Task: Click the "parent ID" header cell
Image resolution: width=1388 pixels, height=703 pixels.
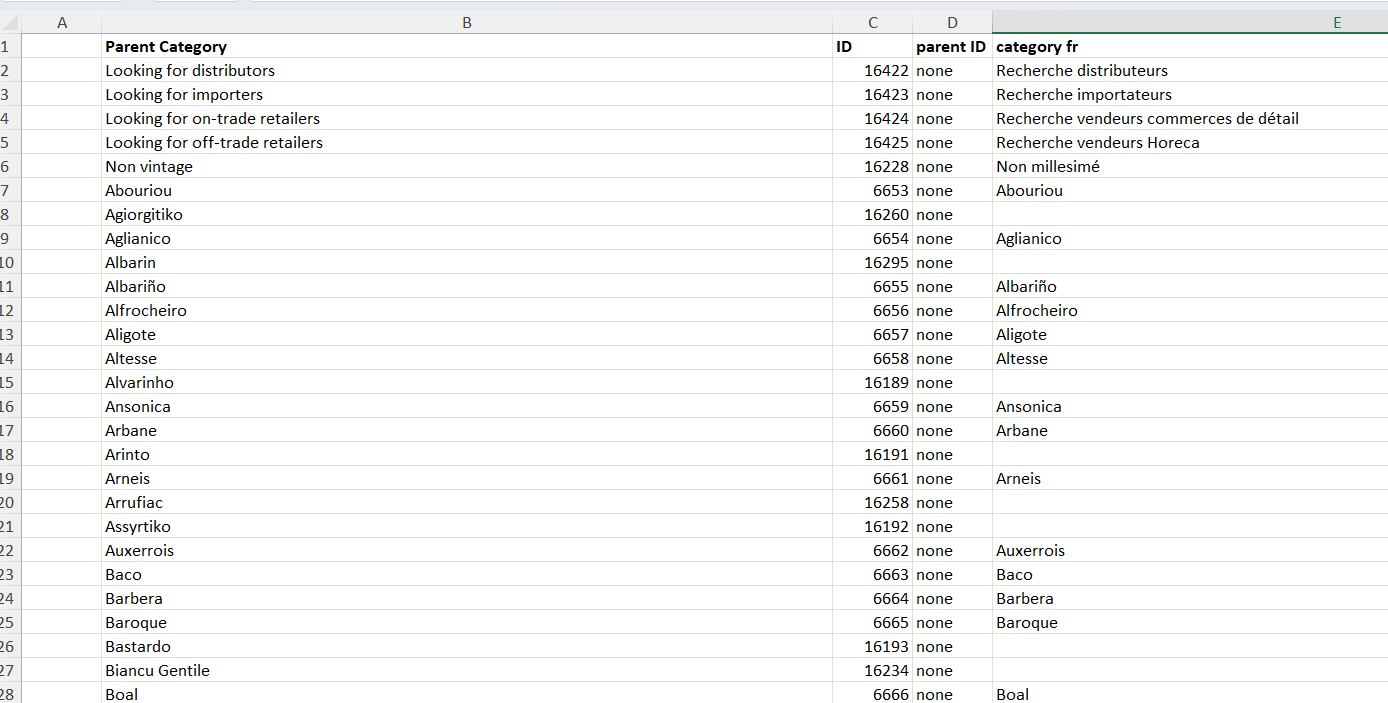Action: (950, 46)
